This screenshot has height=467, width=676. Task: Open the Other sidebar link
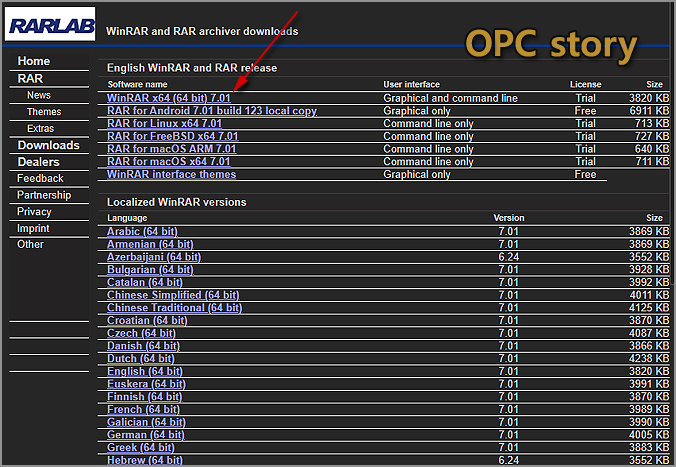coord(30,244)
